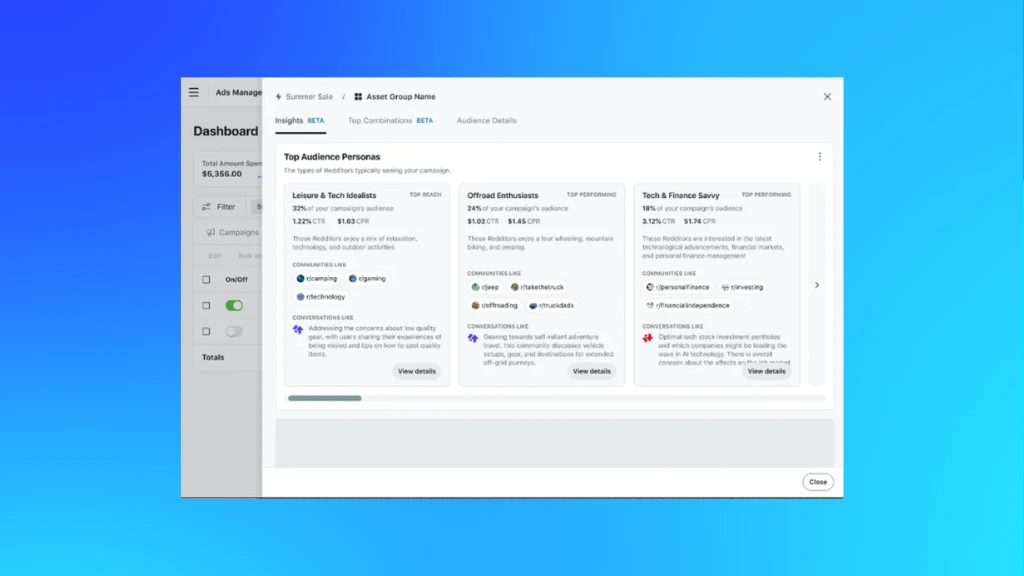The height and width of the screenshot is (576, 1024).
Task: Click the Campaigns megaphone icon
Action: coord(210,232)
